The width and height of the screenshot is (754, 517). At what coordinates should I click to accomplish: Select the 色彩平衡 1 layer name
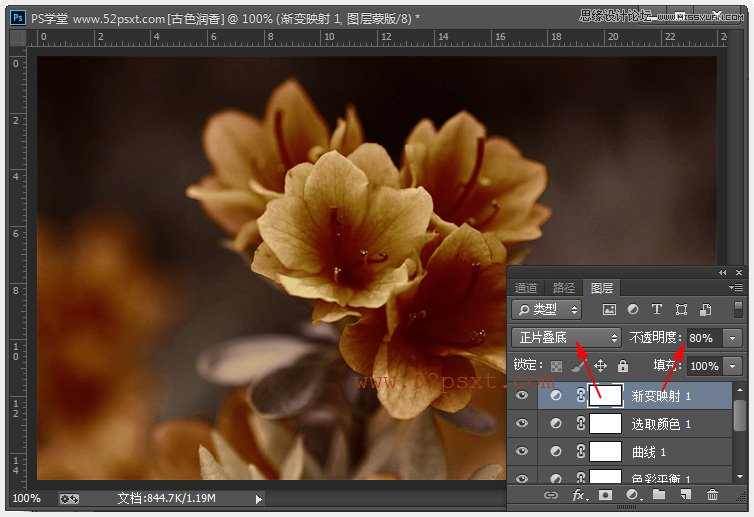pos(661,478)
